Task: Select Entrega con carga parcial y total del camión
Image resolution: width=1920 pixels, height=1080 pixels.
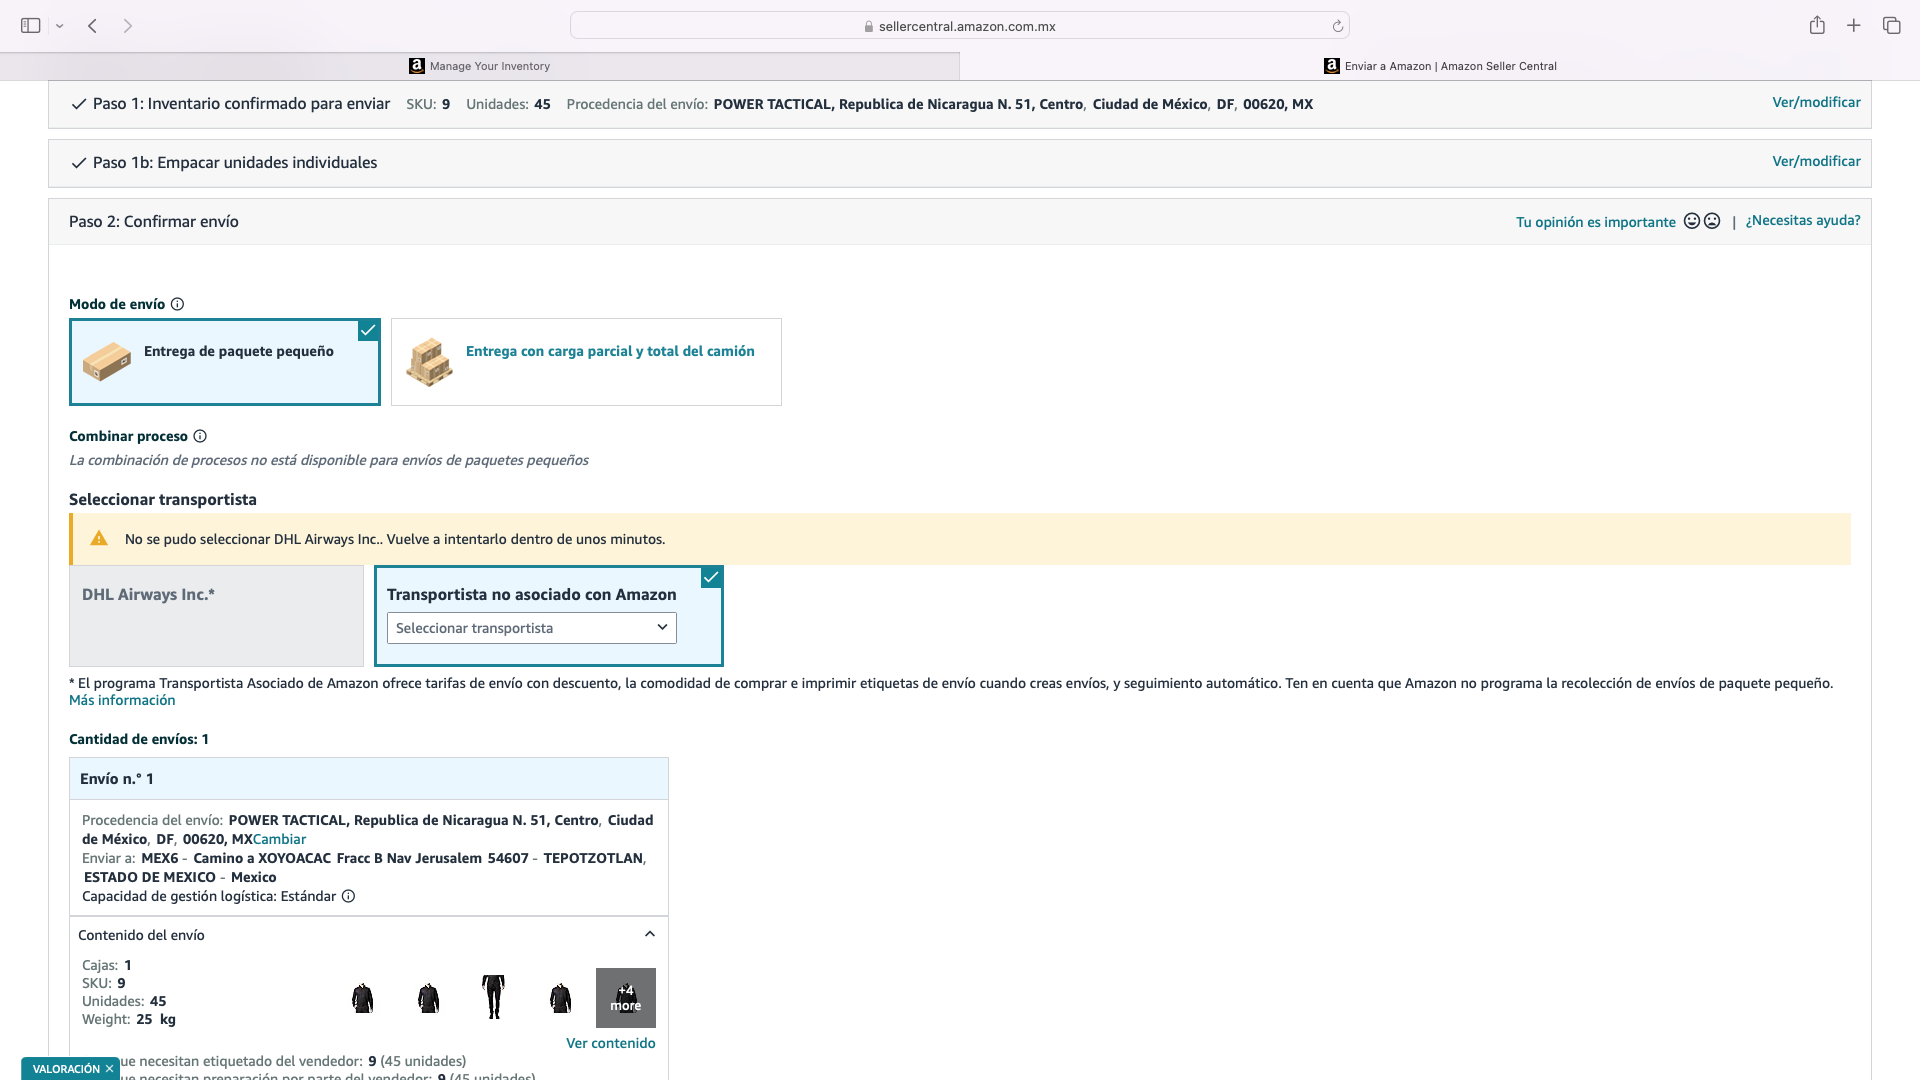Action: pos(586,362)
